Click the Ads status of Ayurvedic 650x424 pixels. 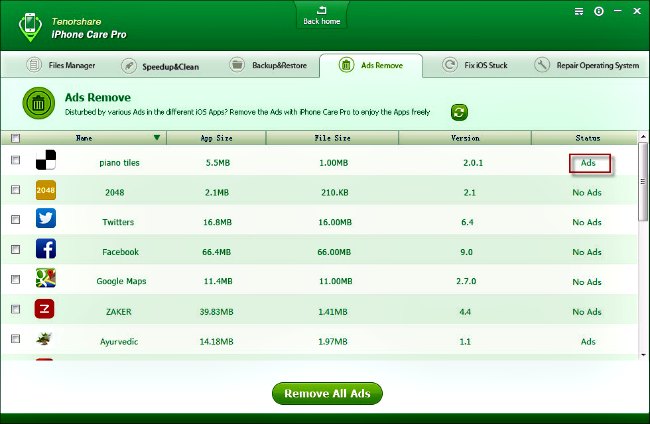coord(588,342)
